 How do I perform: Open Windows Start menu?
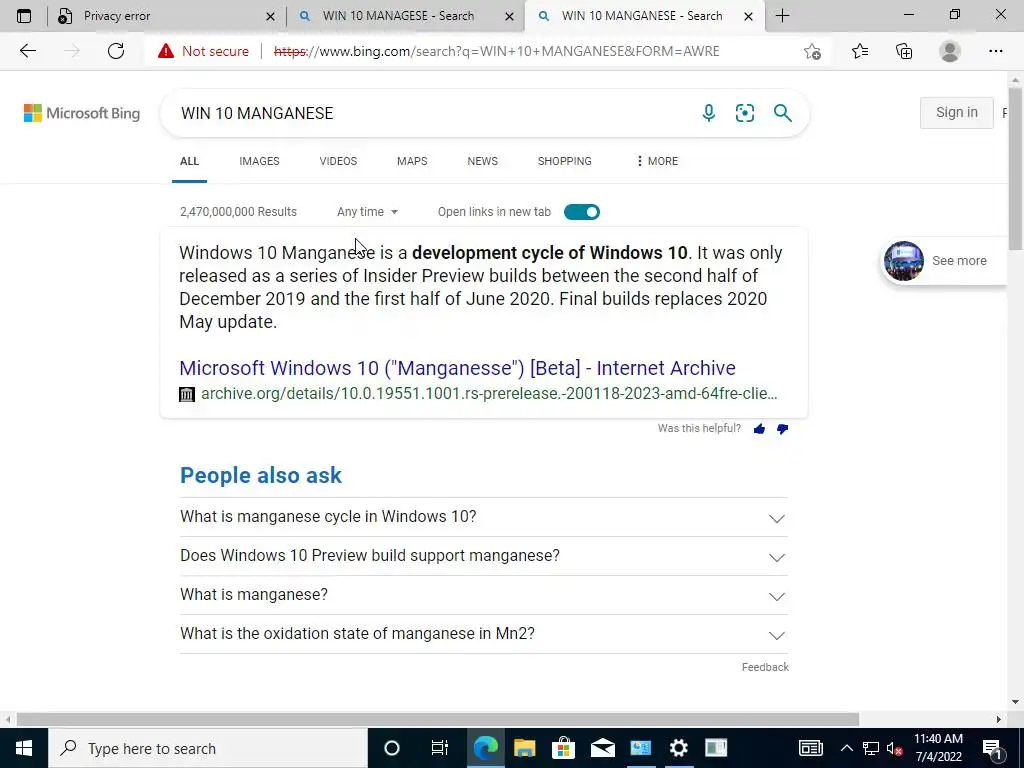coord(24,748)
